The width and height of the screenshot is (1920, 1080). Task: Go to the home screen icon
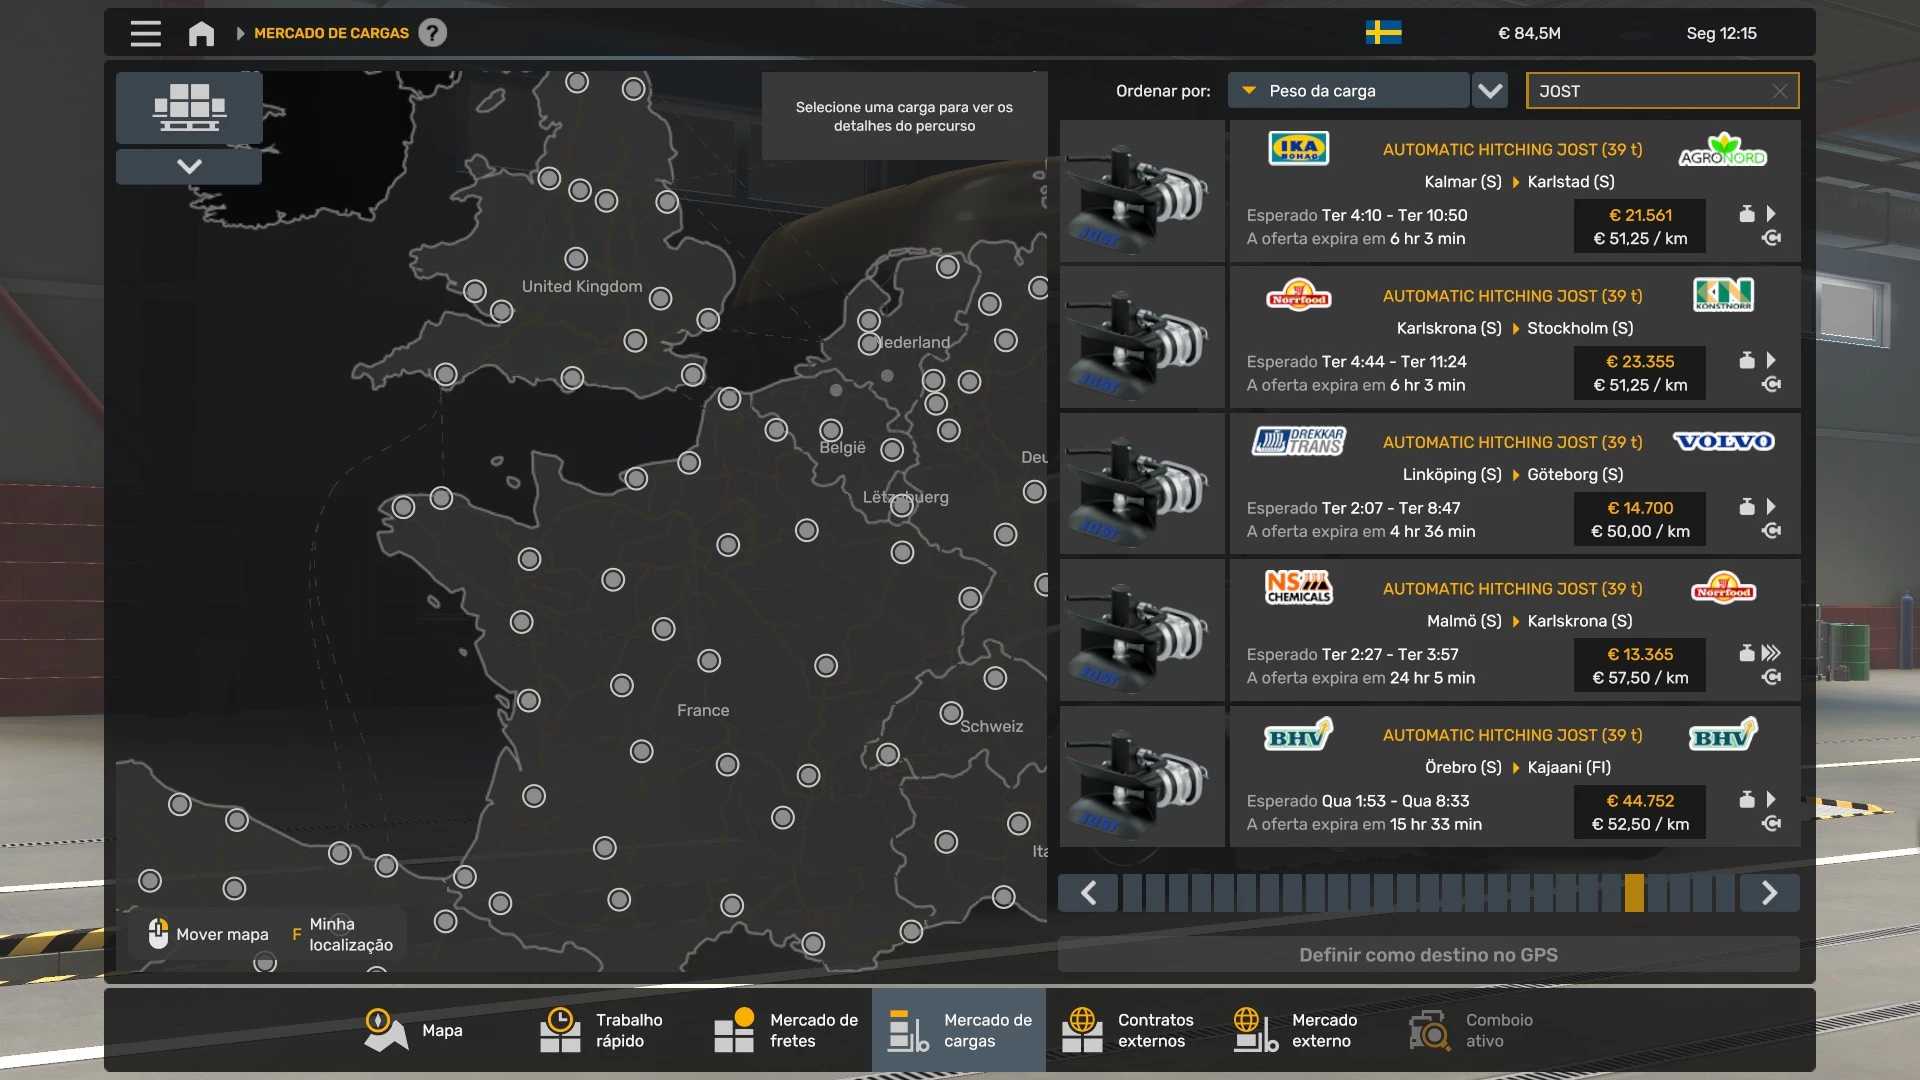(201, 33)
